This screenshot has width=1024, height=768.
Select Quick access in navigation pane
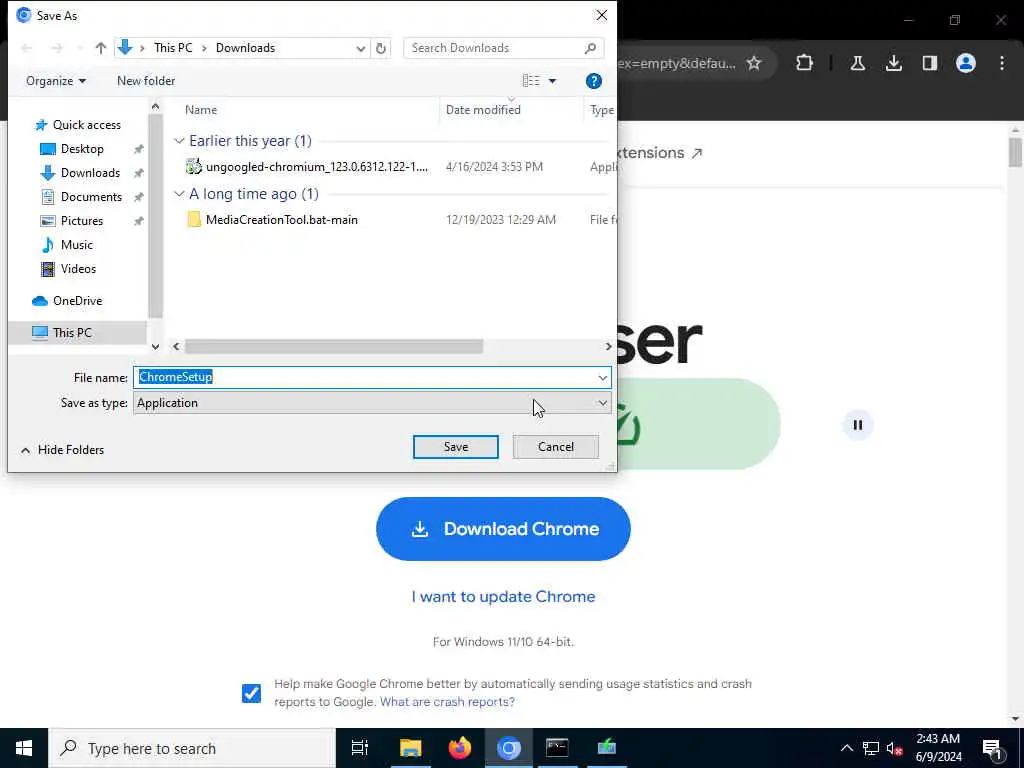[78, 125]
